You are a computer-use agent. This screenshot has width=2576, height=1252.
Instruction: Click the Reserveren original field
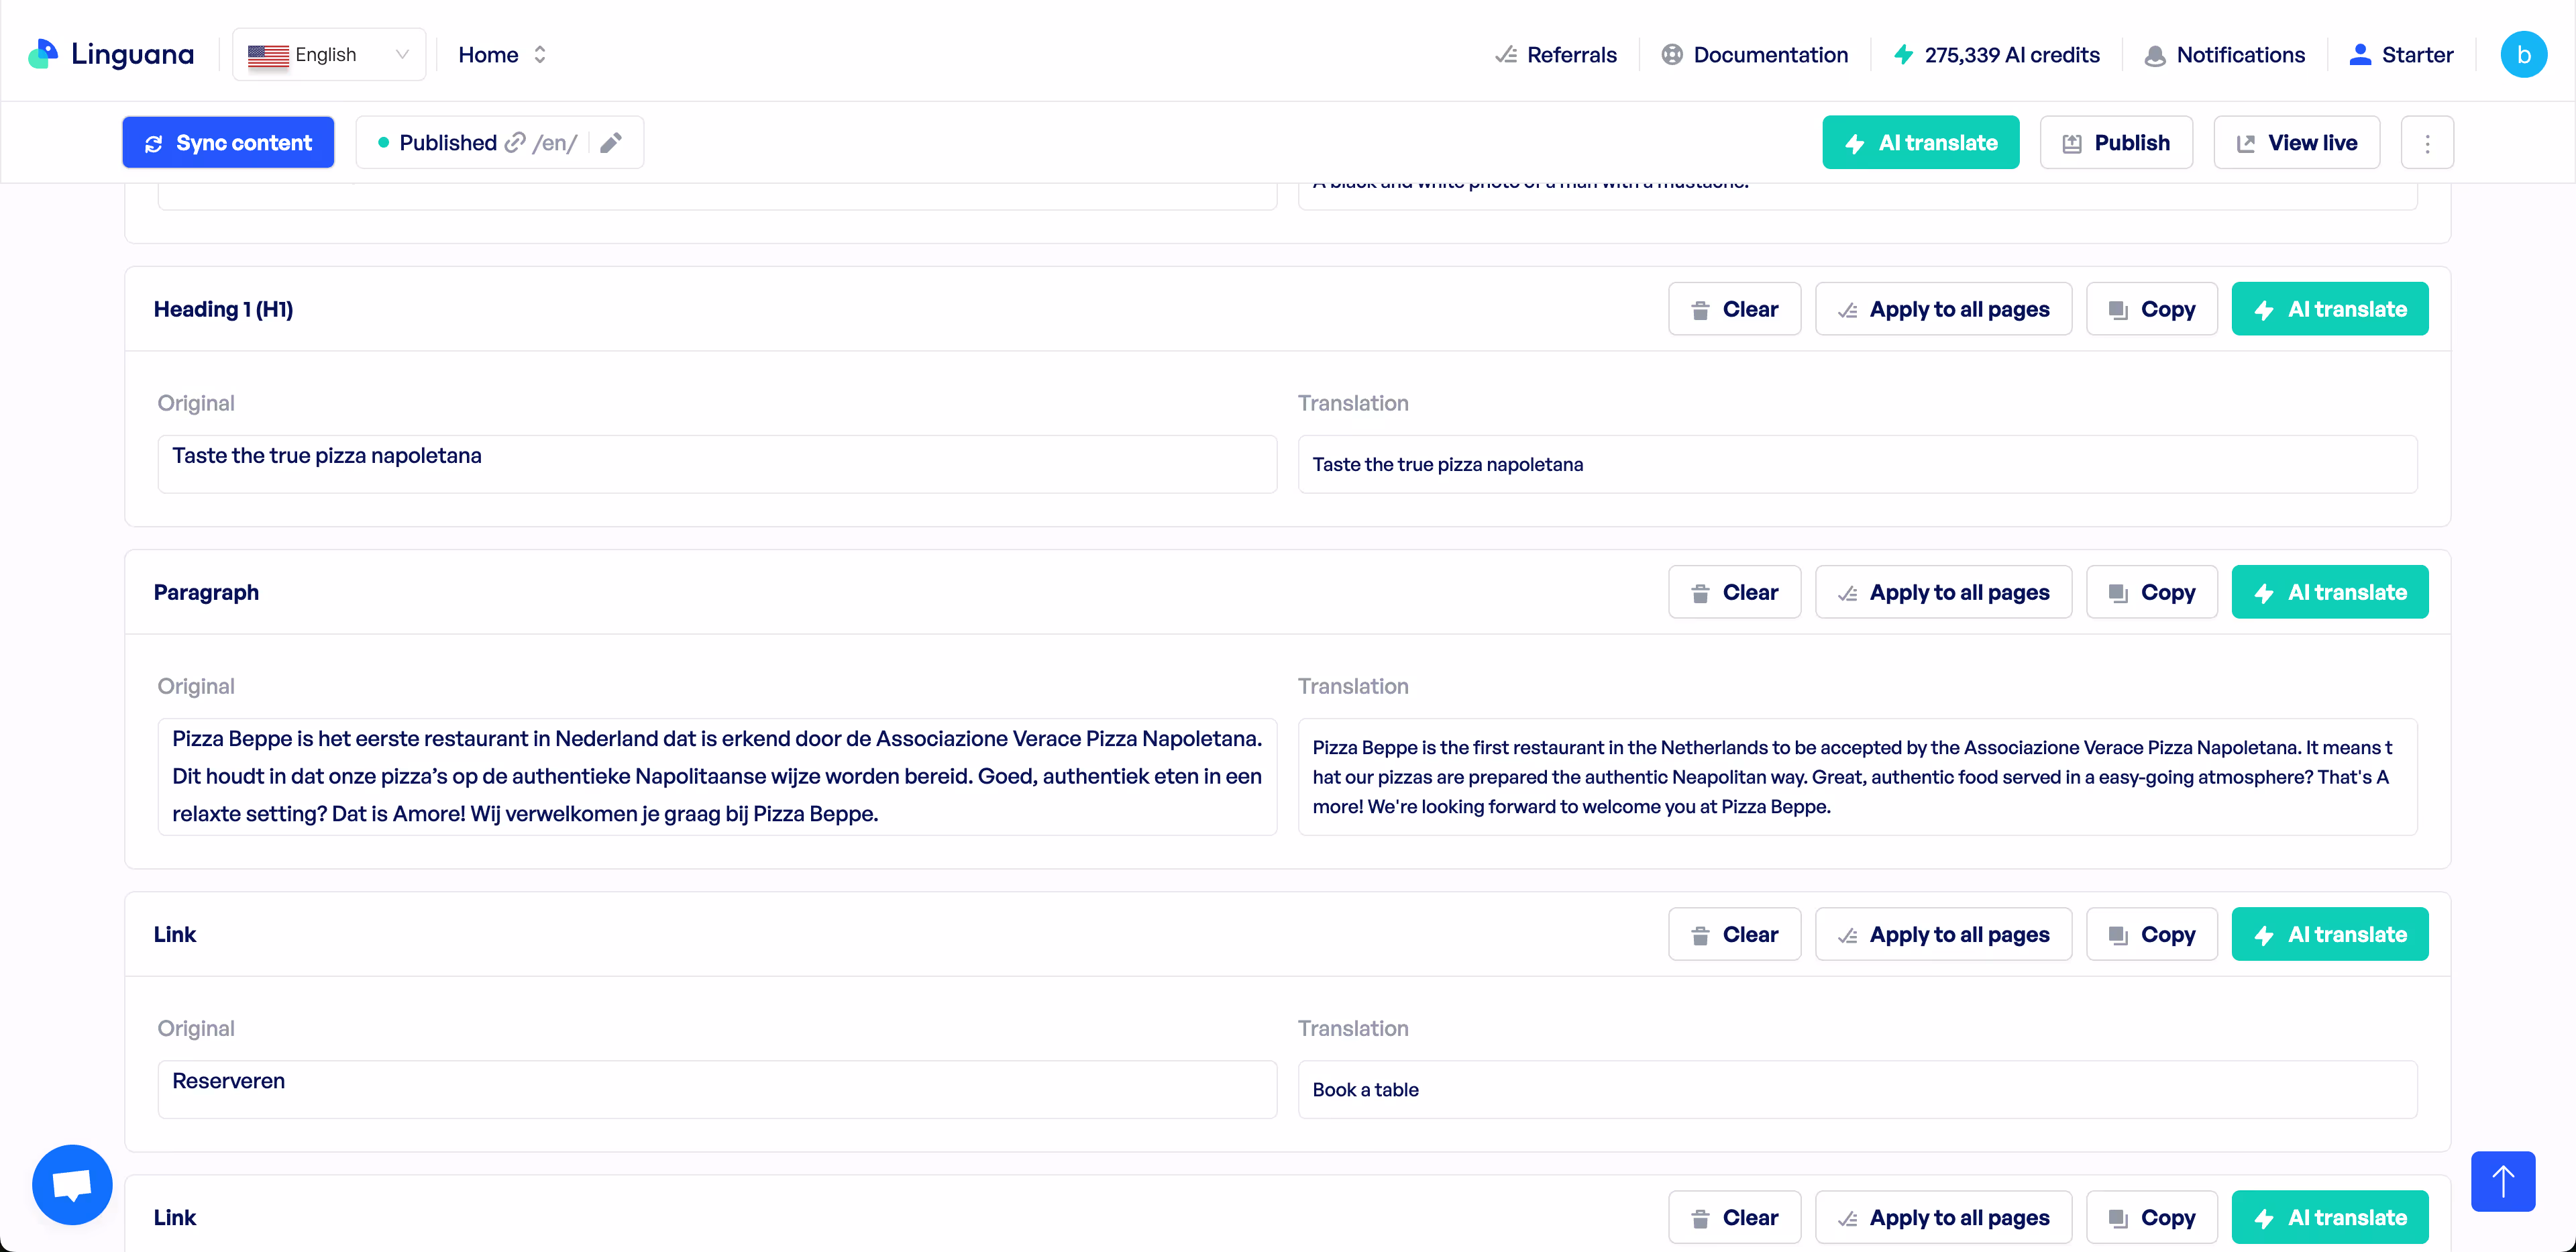click(717, 1089)
